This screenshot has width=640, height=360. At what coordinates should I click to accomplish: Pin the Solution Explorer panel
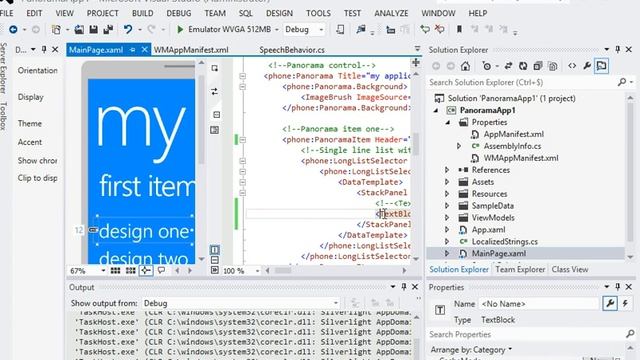pyautogui.click(x=618, y=49)
